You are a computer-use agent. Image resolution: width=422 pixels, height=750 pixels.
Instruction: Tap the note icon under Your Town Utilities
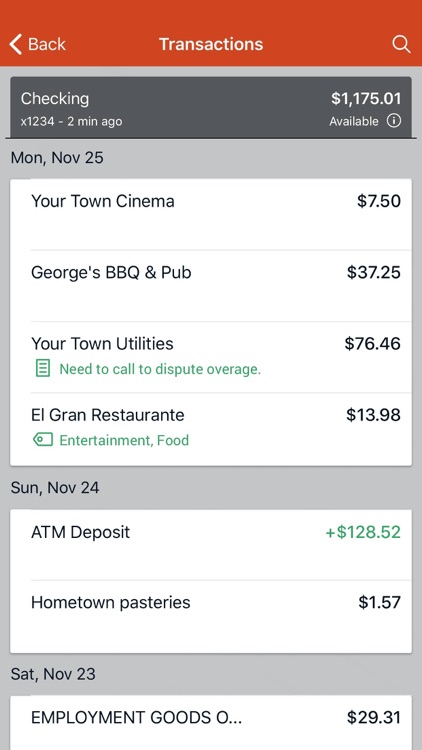[43, 369]
